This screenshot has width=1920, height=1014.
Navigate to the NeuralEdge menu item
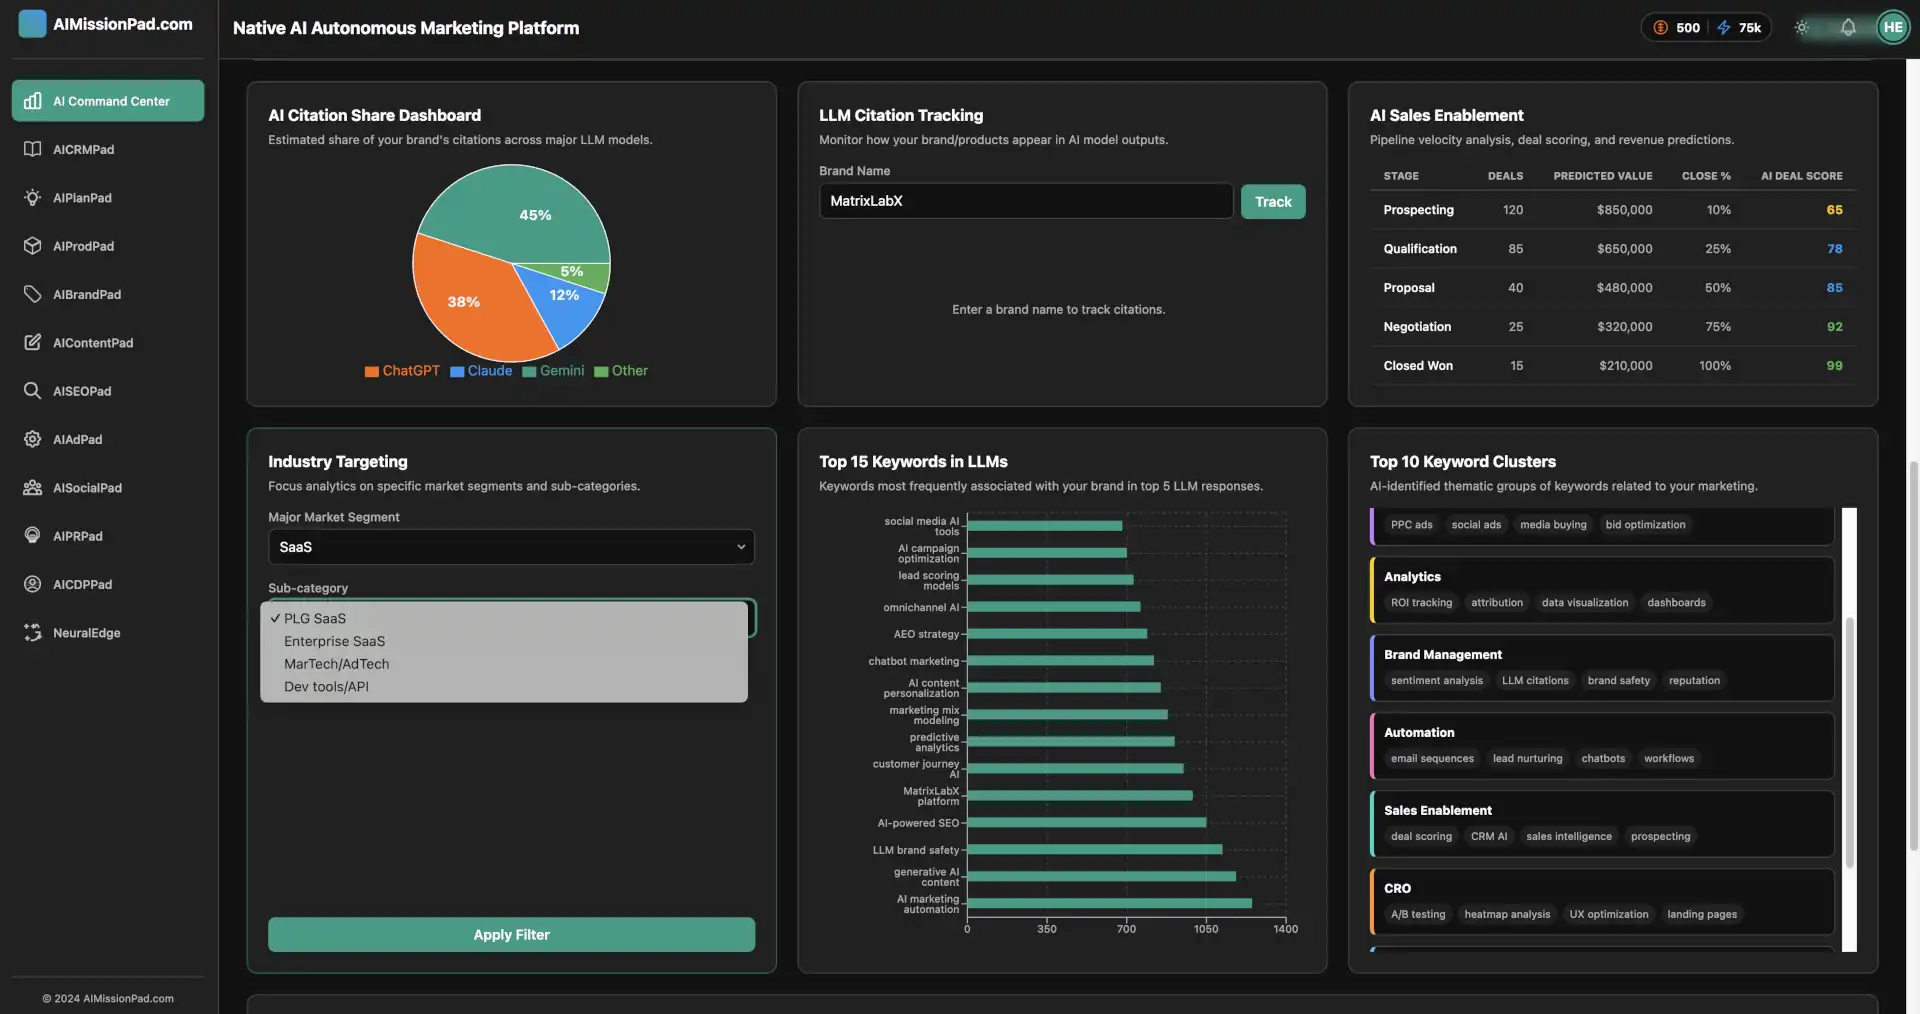click(86, 633)
